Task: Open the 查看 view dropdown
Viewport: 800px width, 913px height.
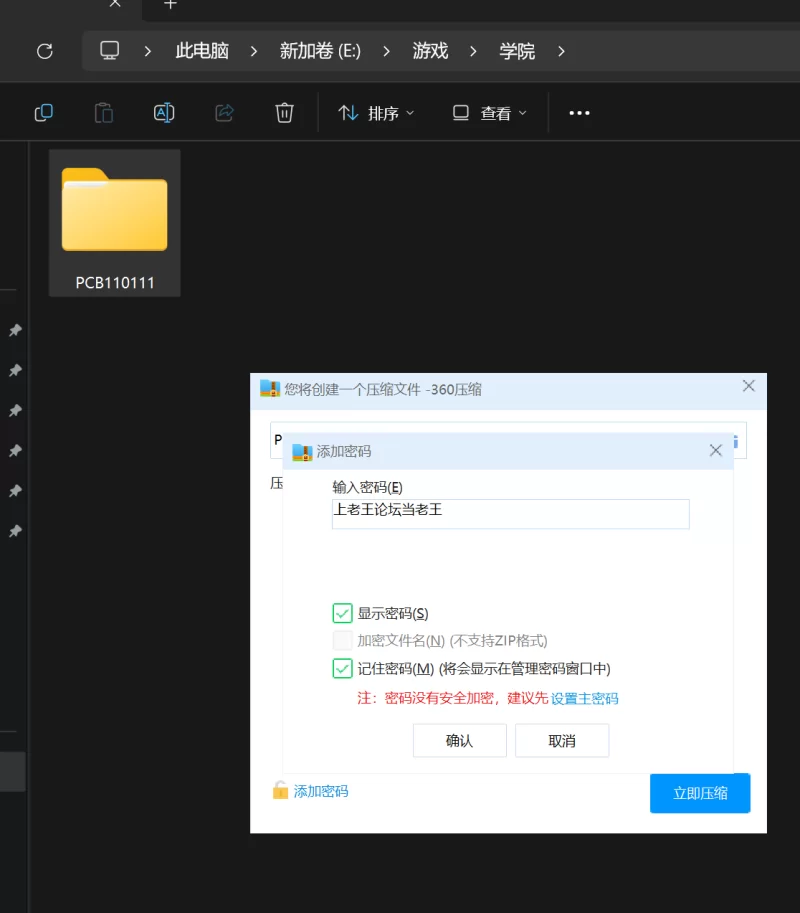Action: coord(490,113)
